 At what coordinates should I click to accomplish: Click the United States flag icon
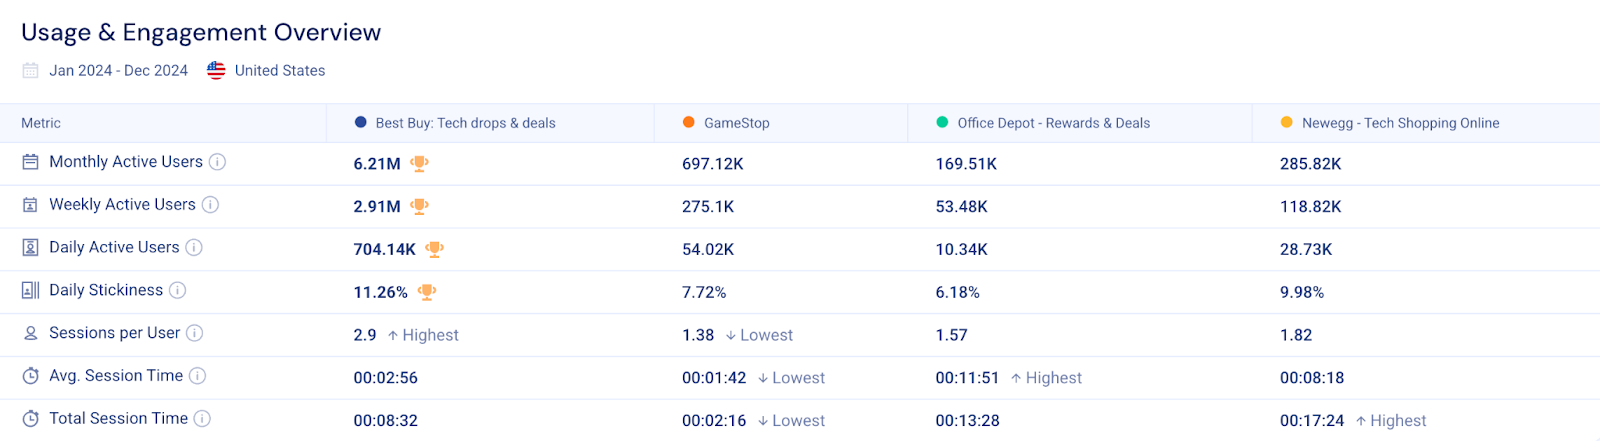[216, 70]
